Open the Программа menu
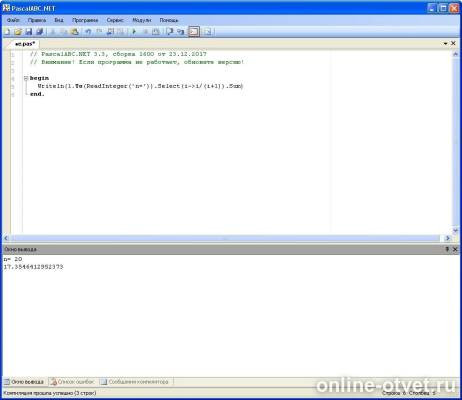 point(85,20)
